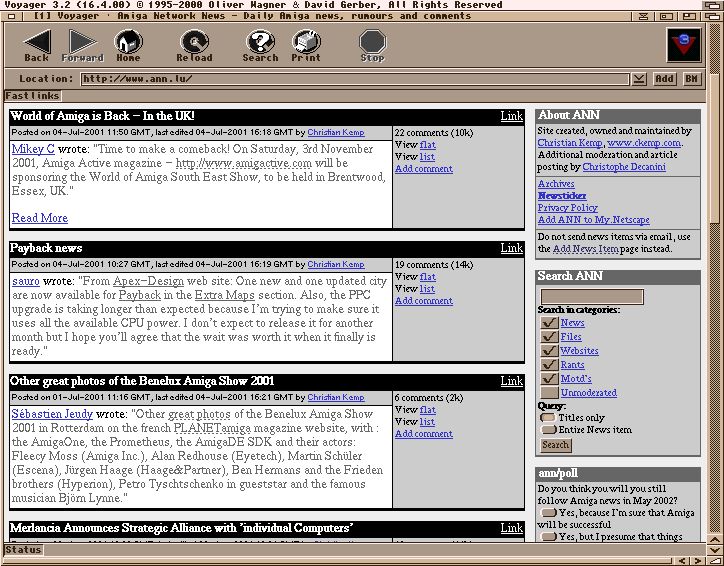View list comments for World of Amiga
Screen dimensions: 724x566
click(427, 157)
